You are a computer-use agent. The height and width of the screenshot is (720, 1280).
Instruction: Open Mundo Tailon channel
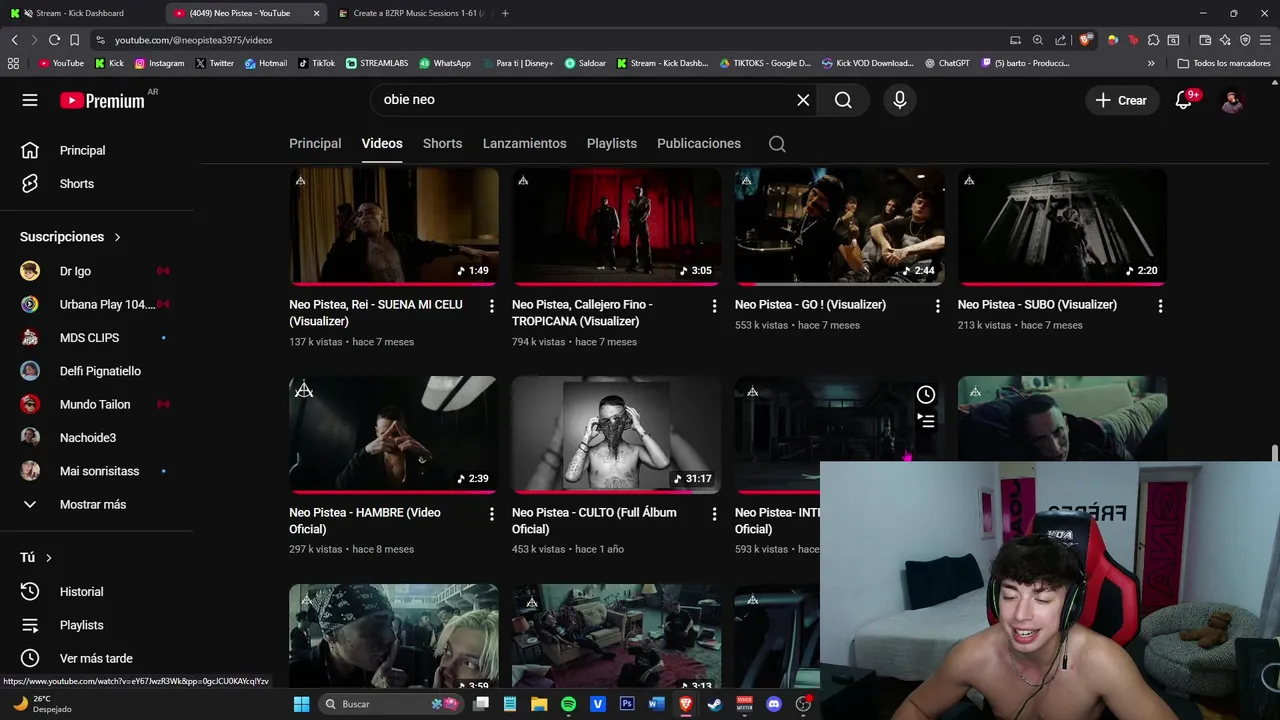pos(97,404)
